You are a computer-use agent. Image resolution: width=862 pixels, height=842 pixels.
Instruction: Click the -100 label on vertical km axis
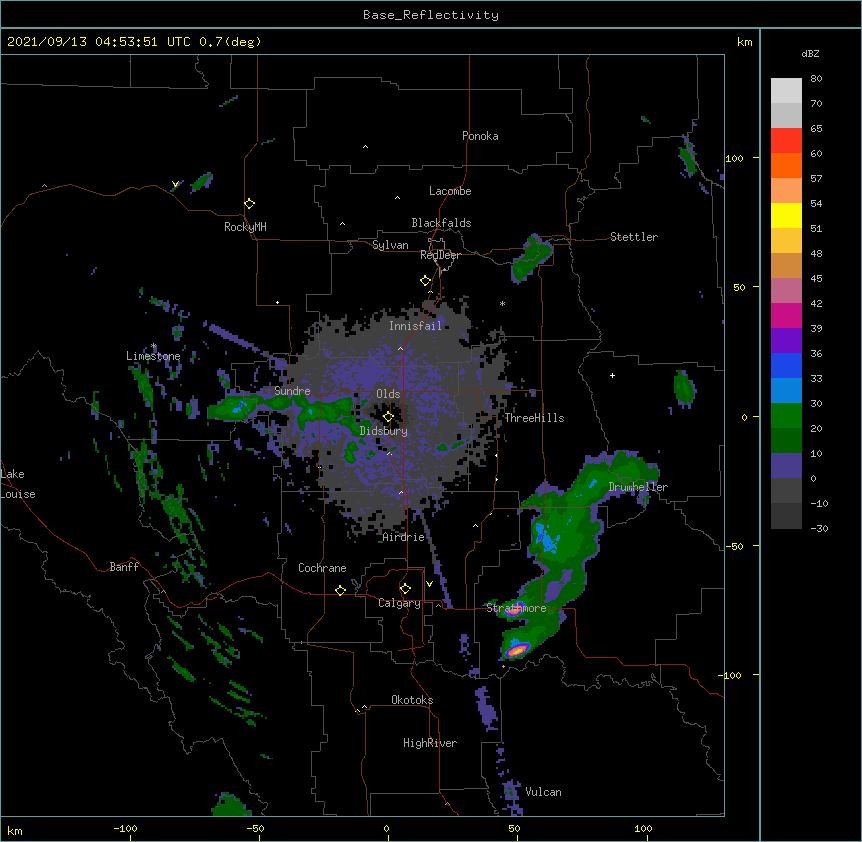pyautogui.click(x=731, y=675)
